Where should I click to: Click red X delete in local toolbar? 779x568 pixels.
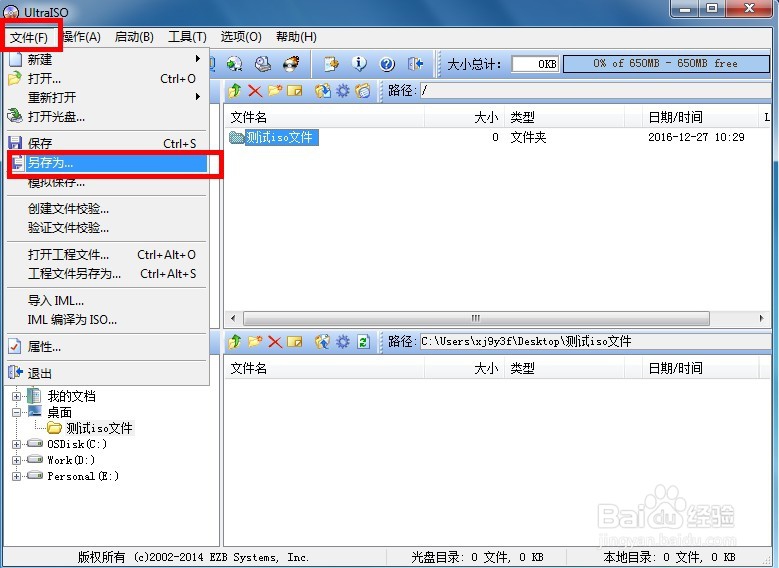[x=275, y=341]
